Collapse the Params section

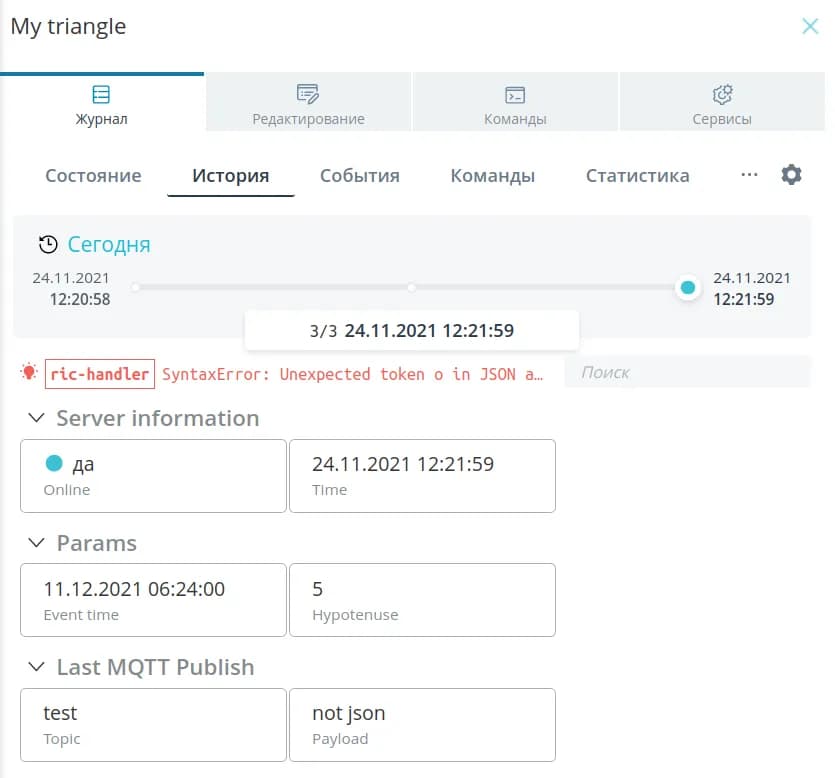[x=37, y=543]
